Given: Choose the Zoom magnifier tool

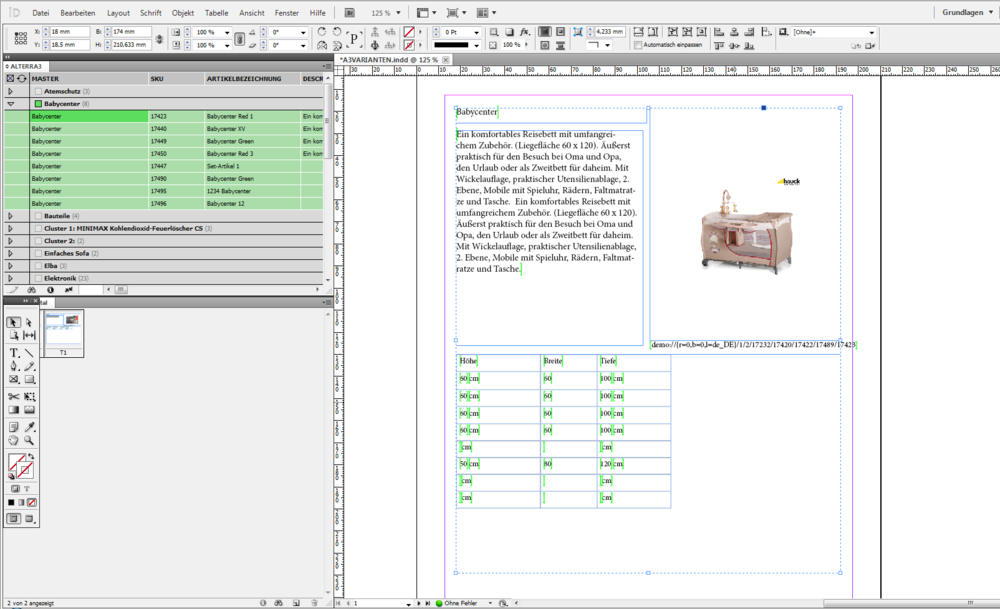Looking at the screenshot, I should (x=29, y=440).
